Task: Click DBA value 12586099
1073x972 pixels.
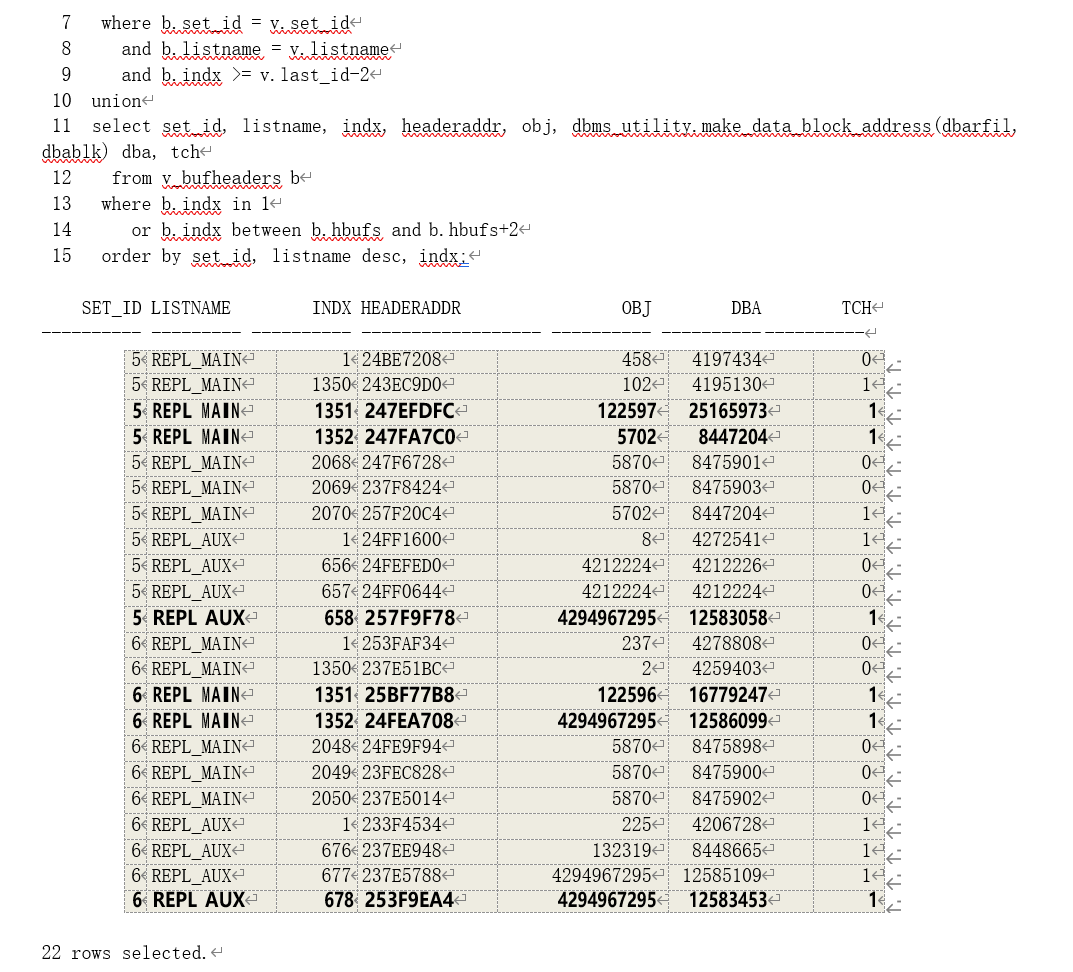Action: pyautogui.click(x=728, y=721)
